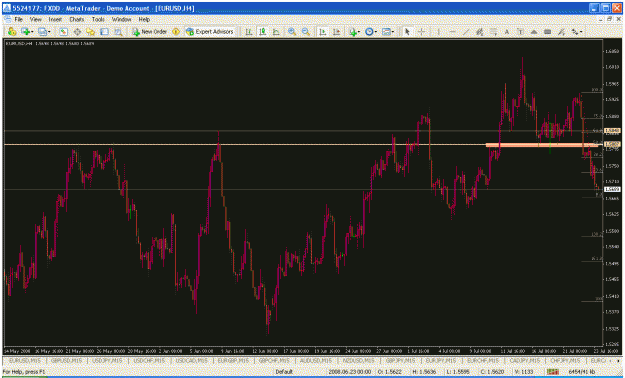Switch to Bar Chart display icon
Viewport: 625px width, 378px height.
tap(249, 32)
